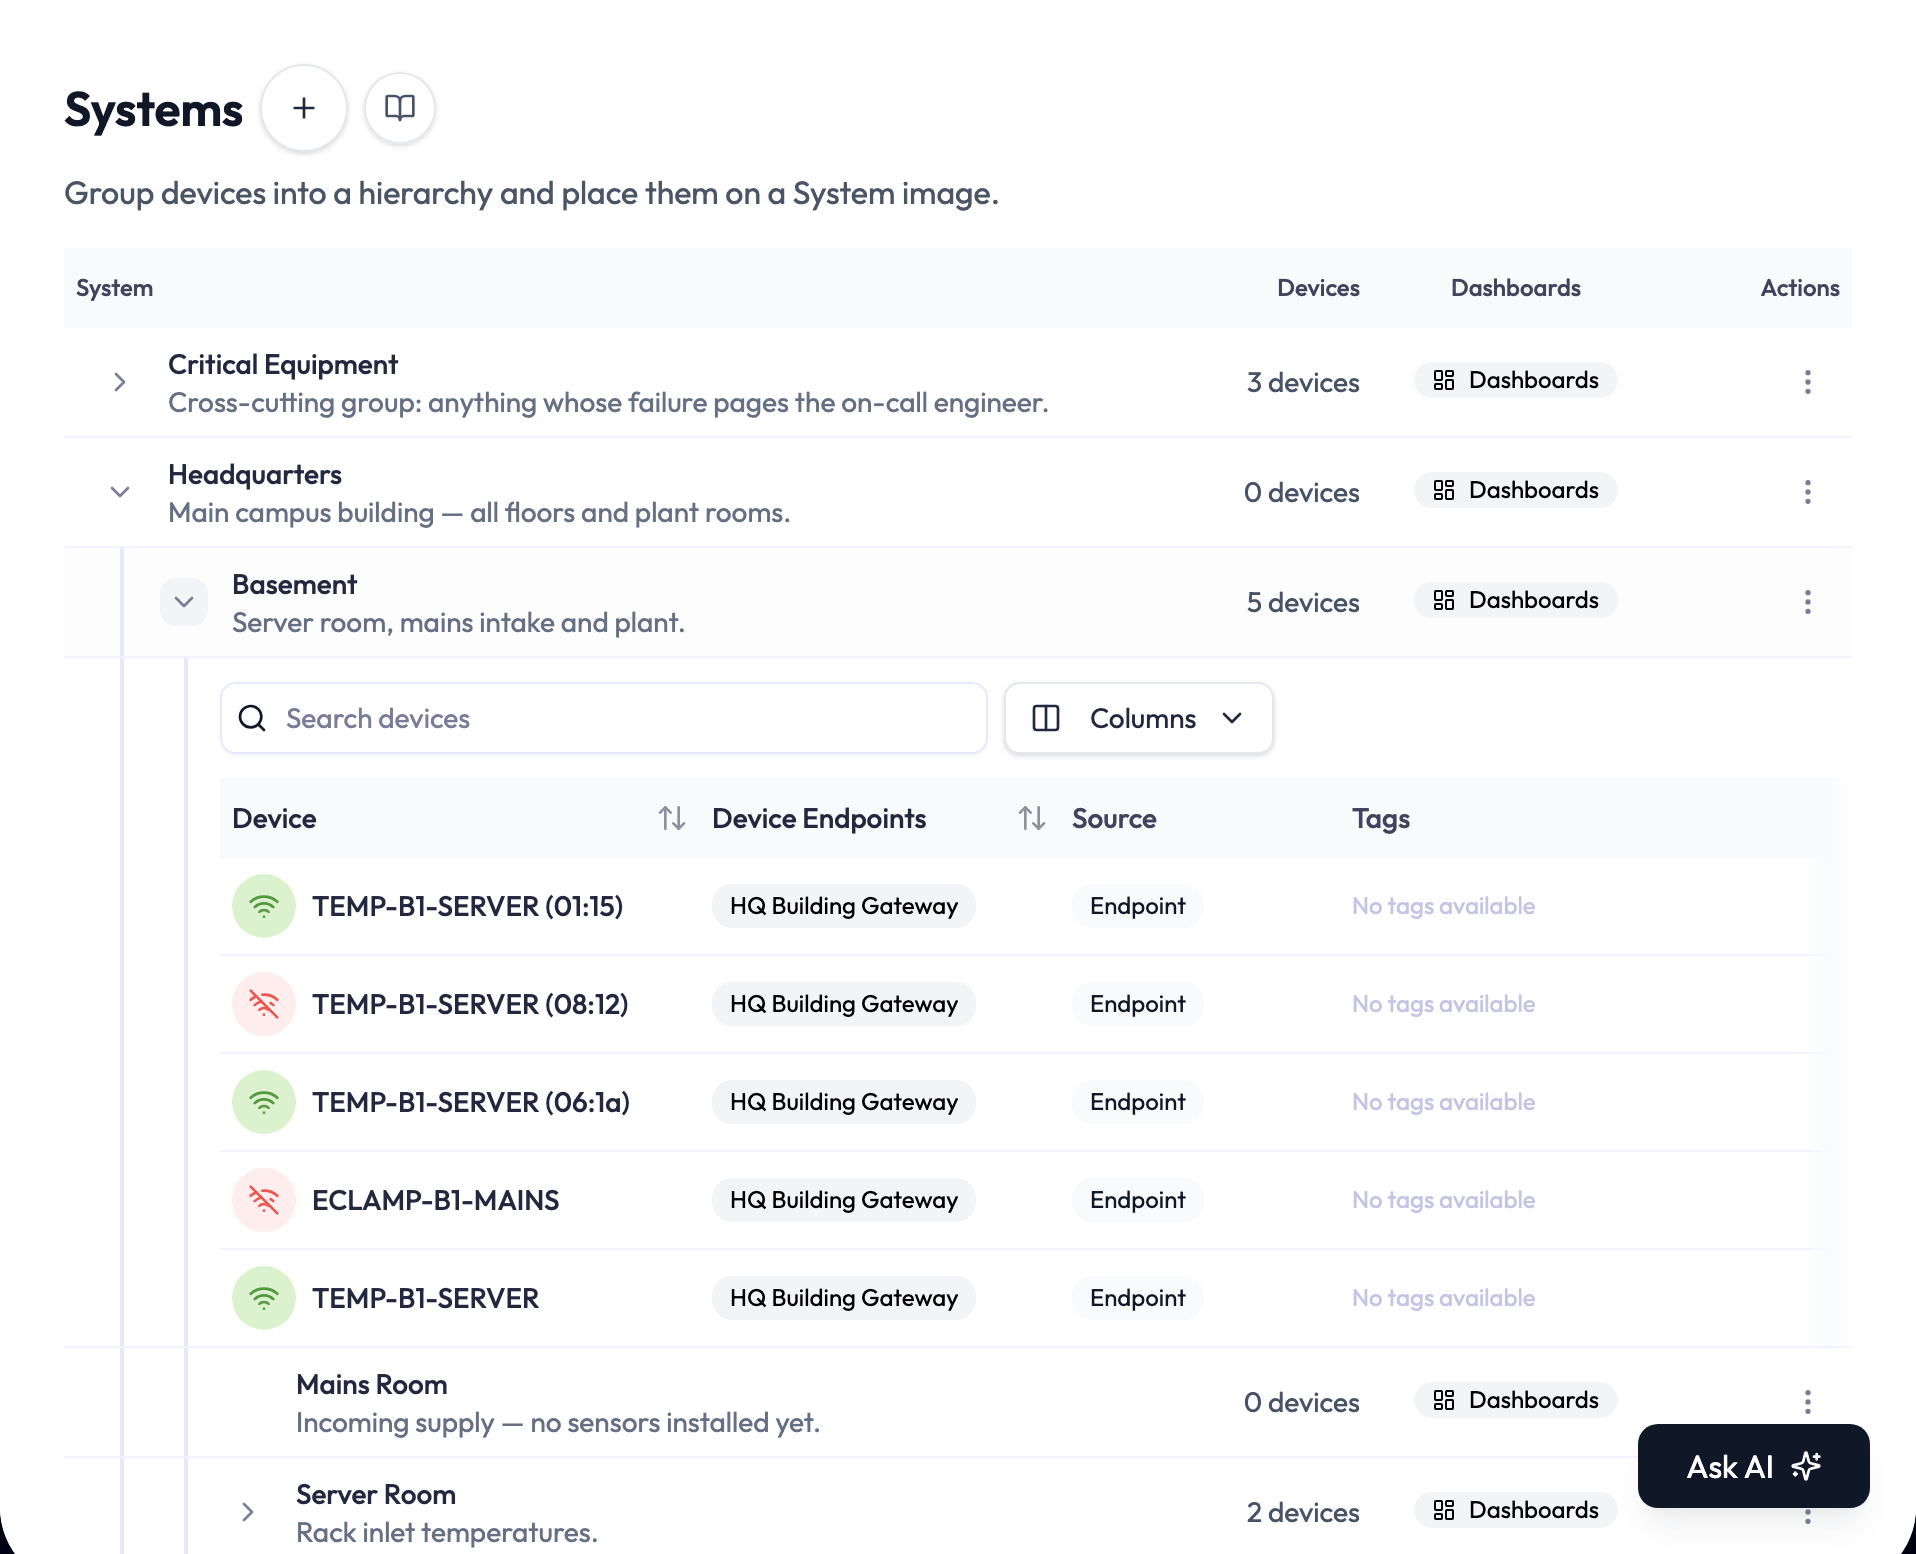Collapse the Basement subsystem

[x=184, y=602]
